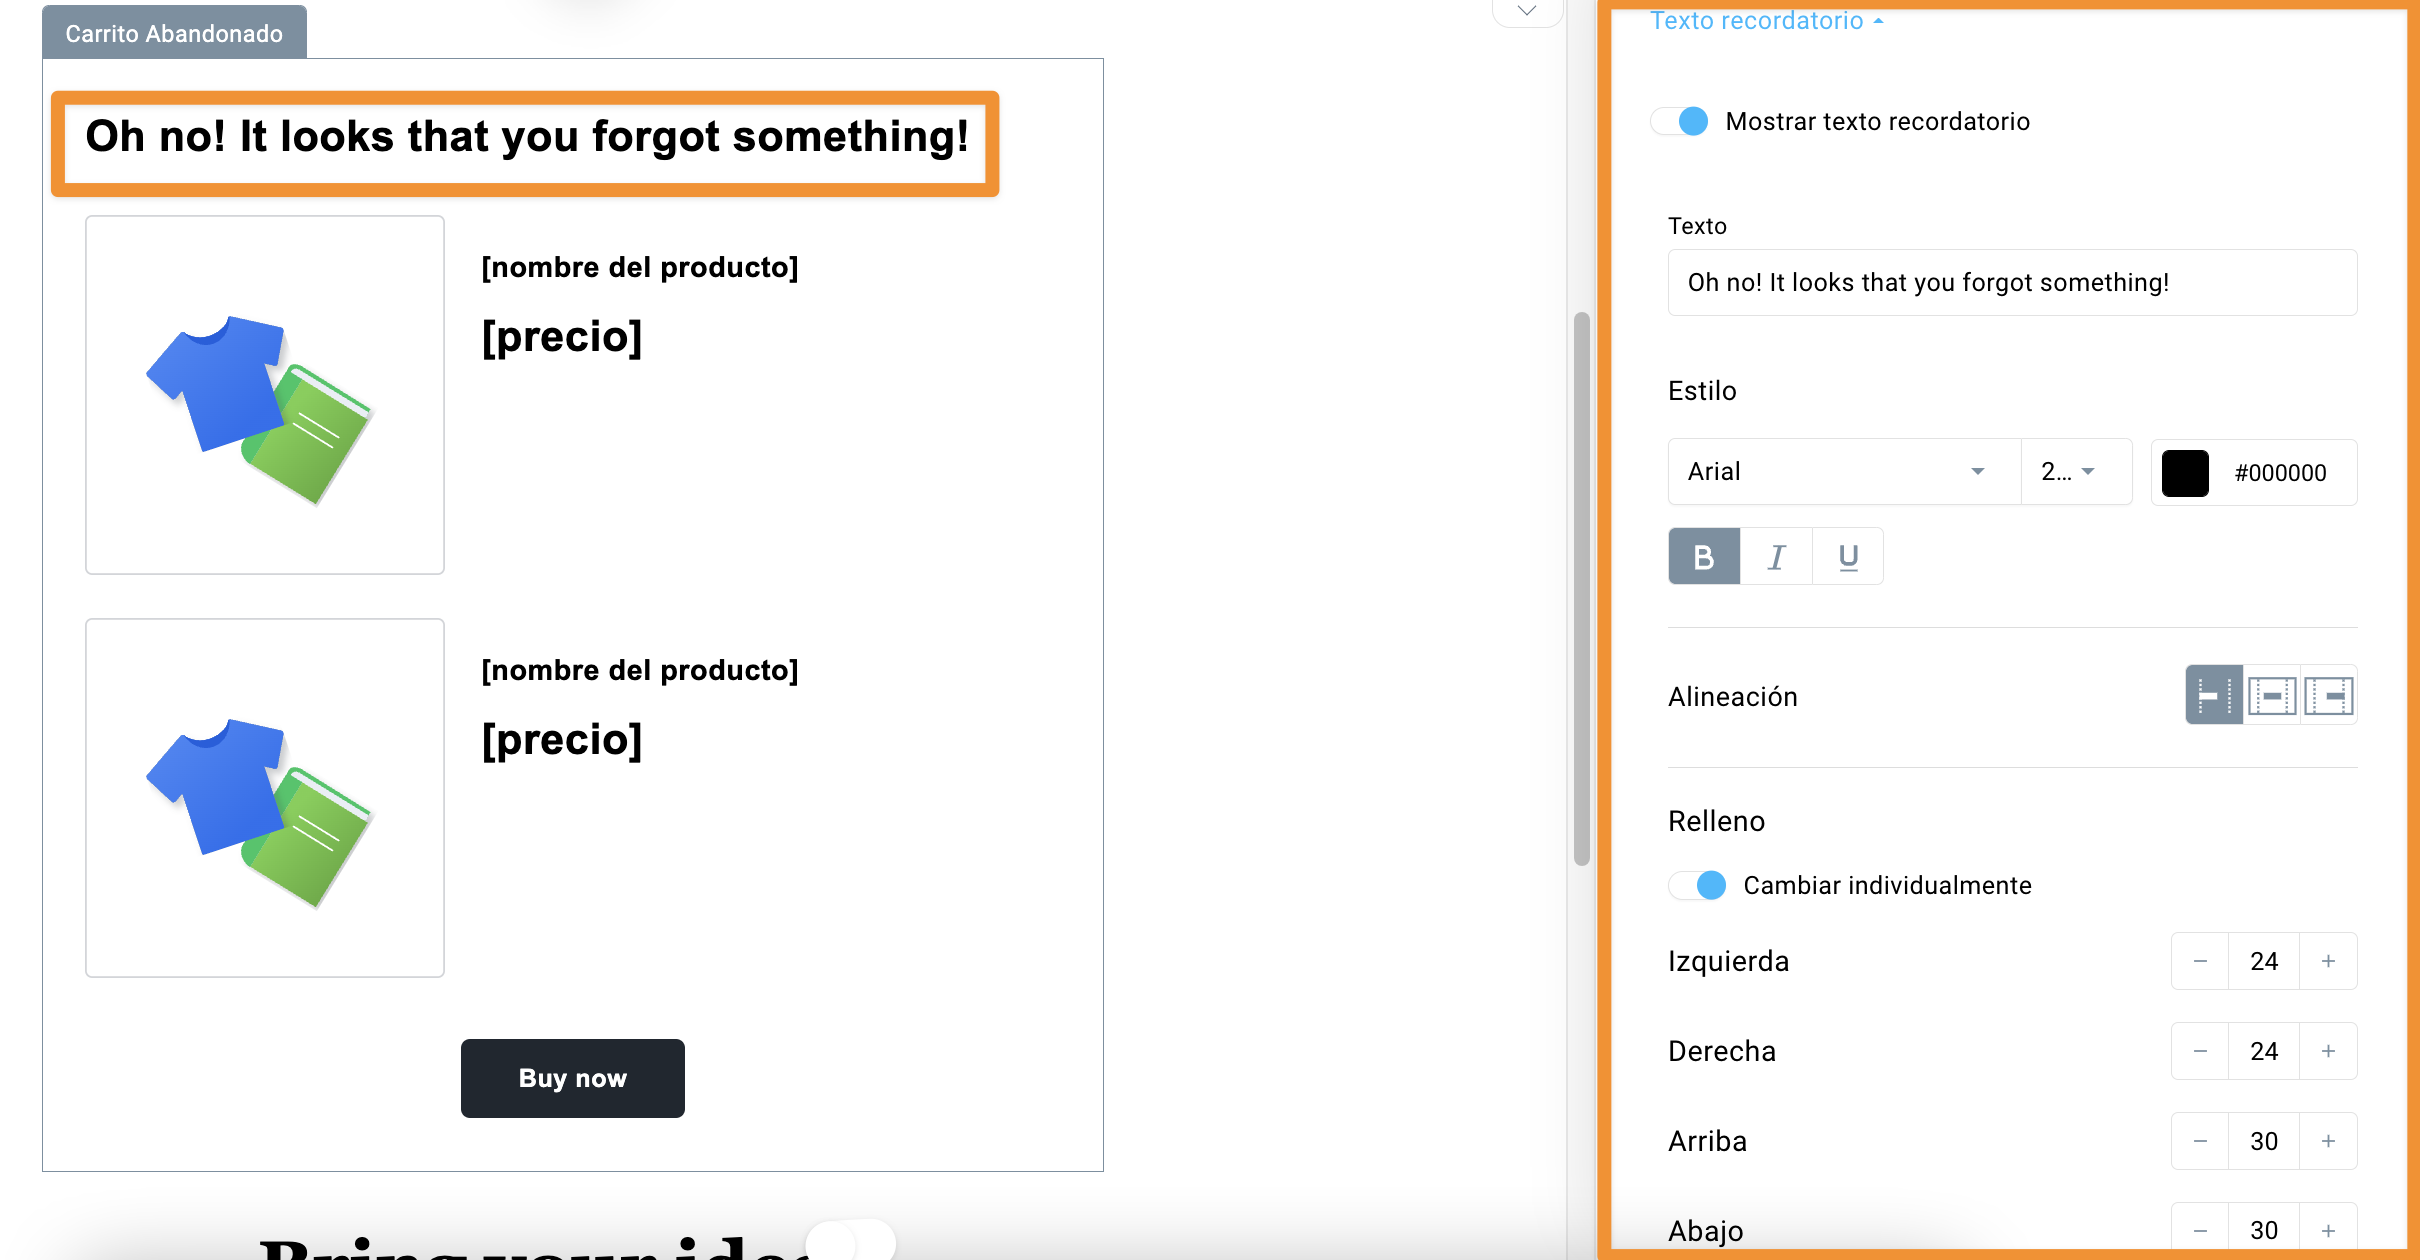Toggle Cambiar individualmente switch
Screen dimensions: 2420x1260
click(1698, 885)
